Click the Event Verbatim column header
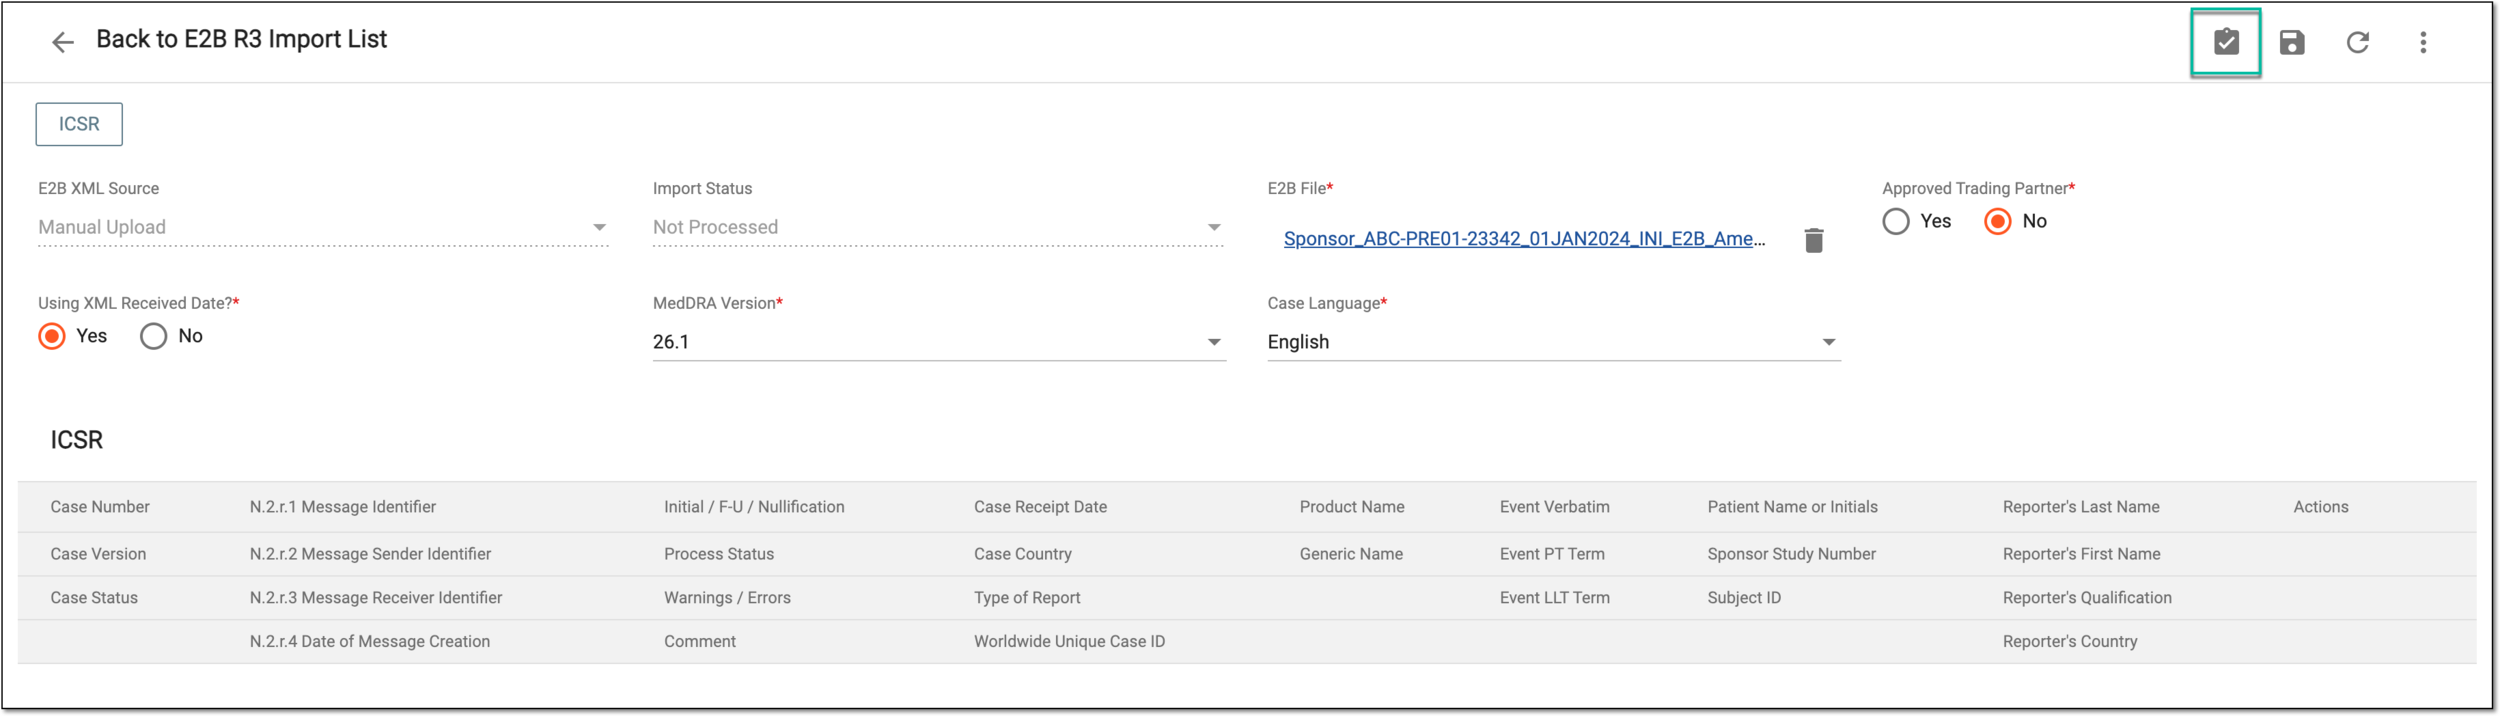Viewport: 2500px width, 716px height. (x=1554, y=507)
